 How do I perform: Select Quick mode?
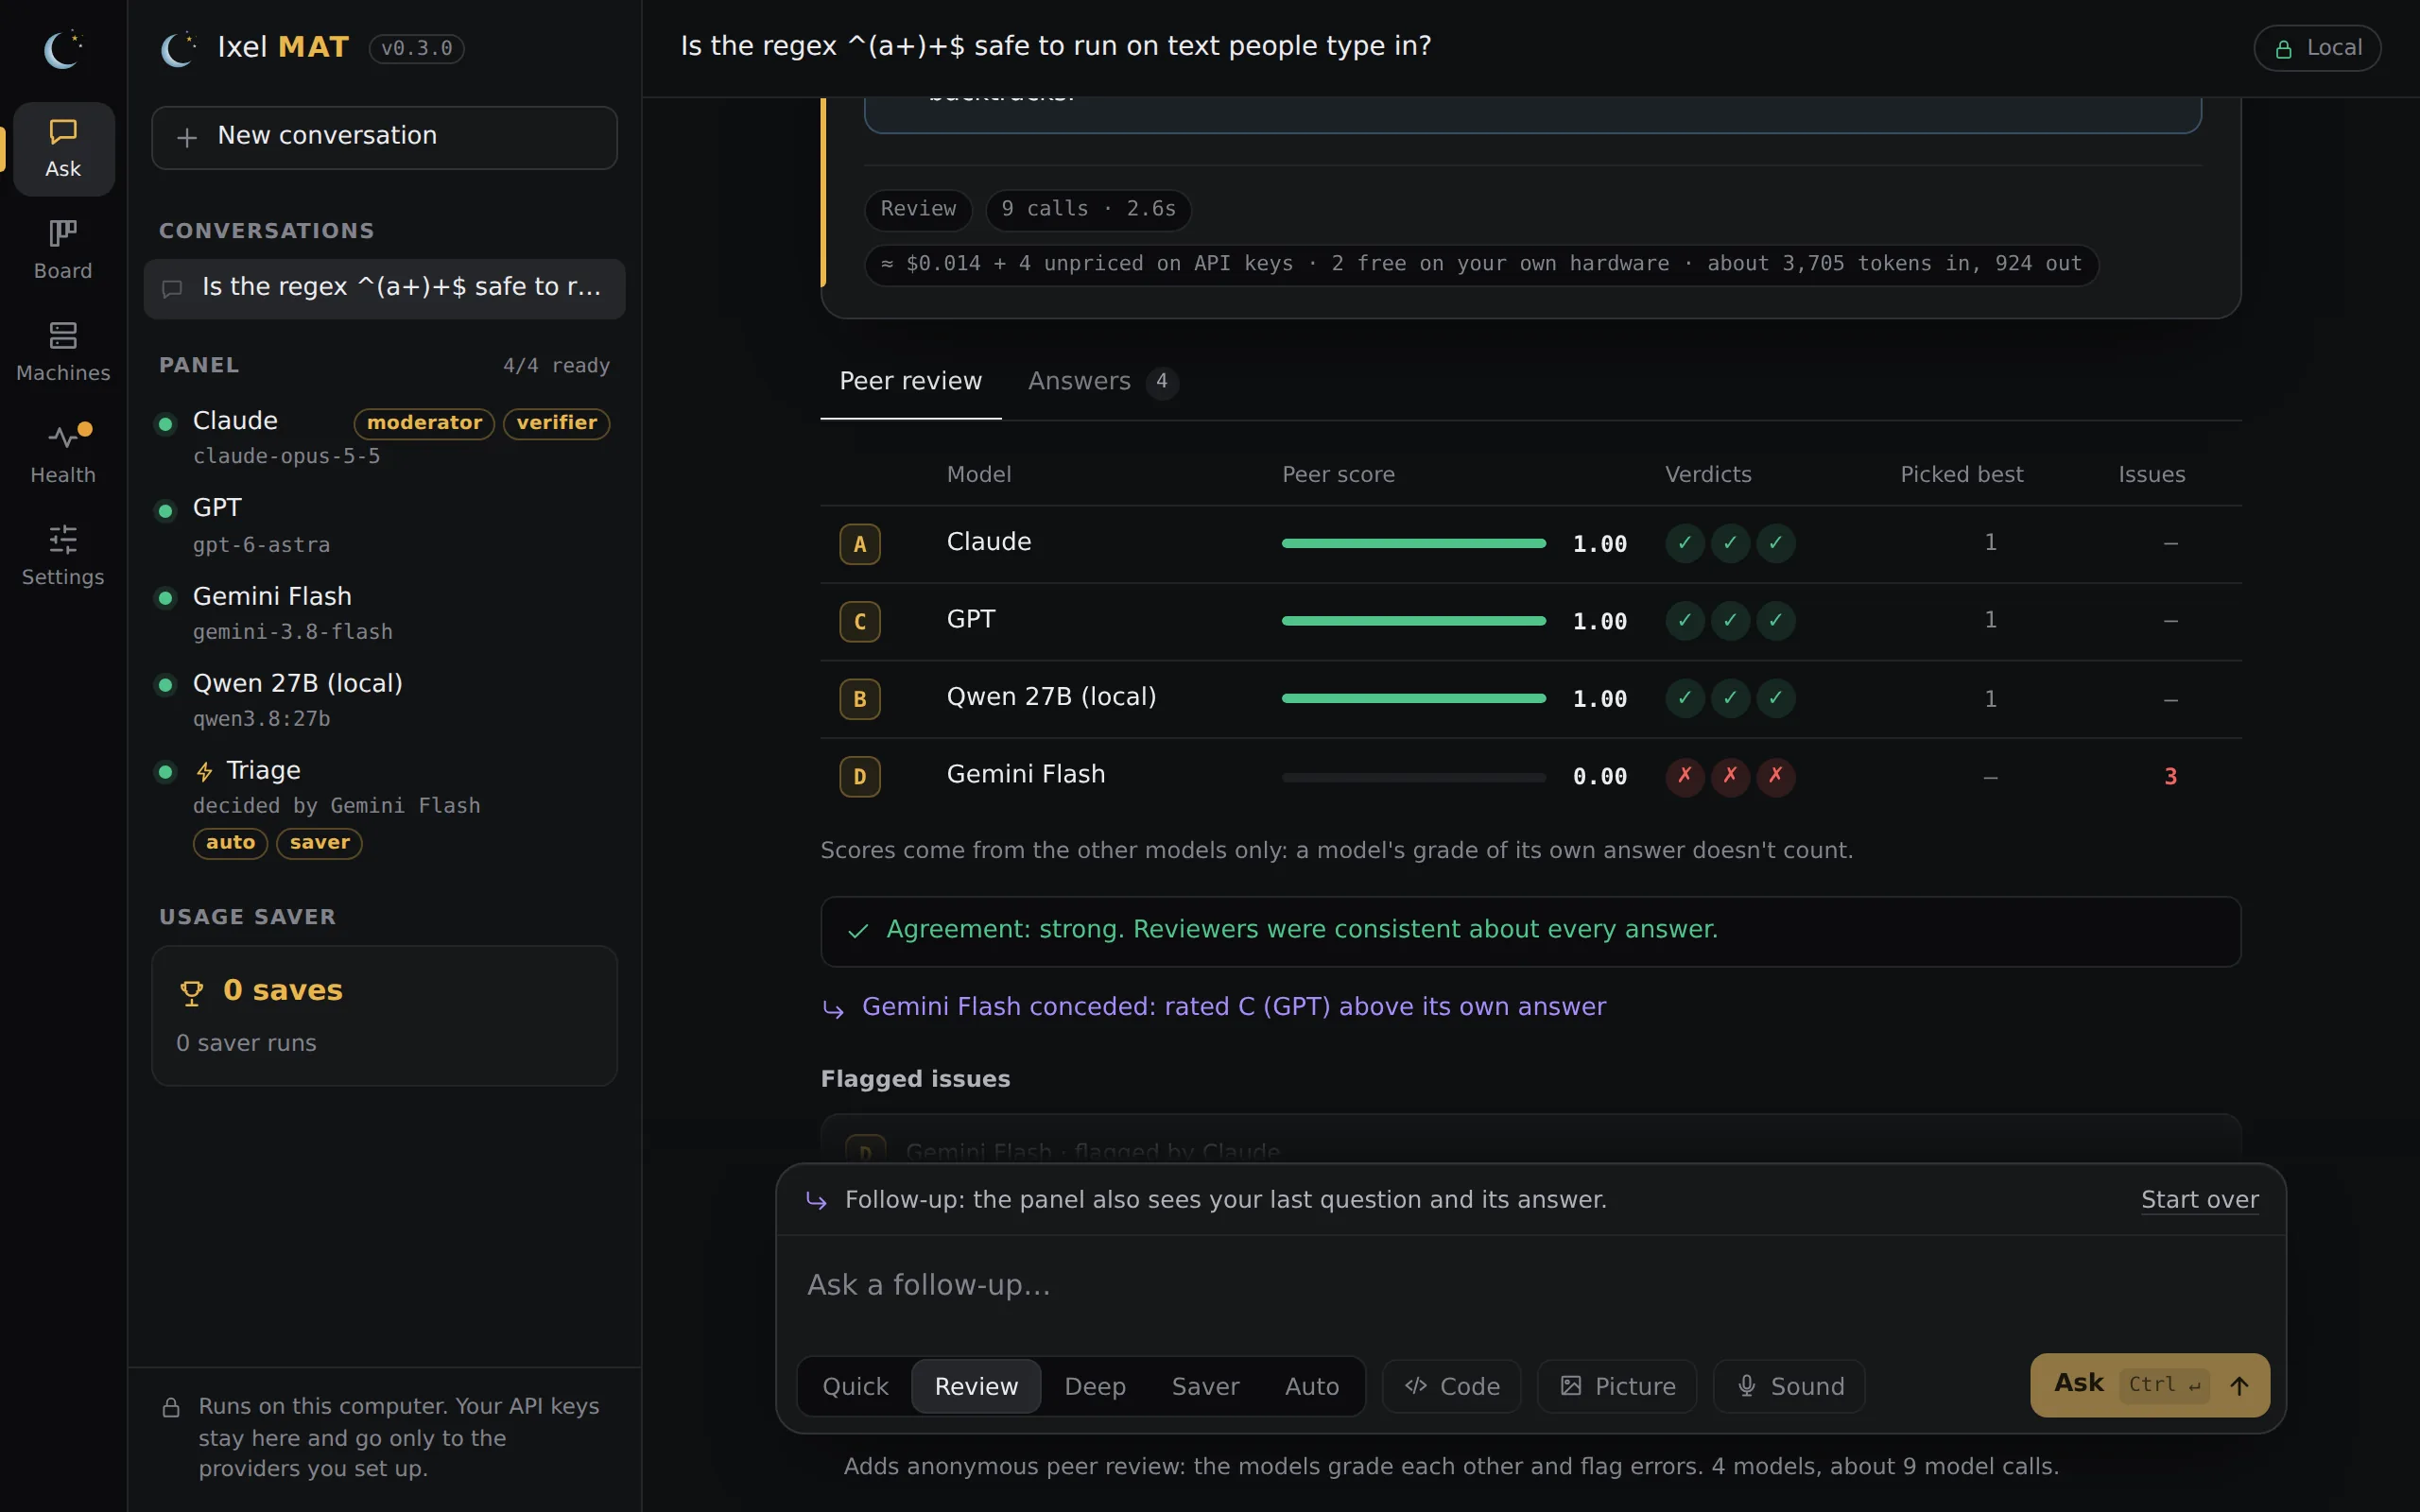855,1386
